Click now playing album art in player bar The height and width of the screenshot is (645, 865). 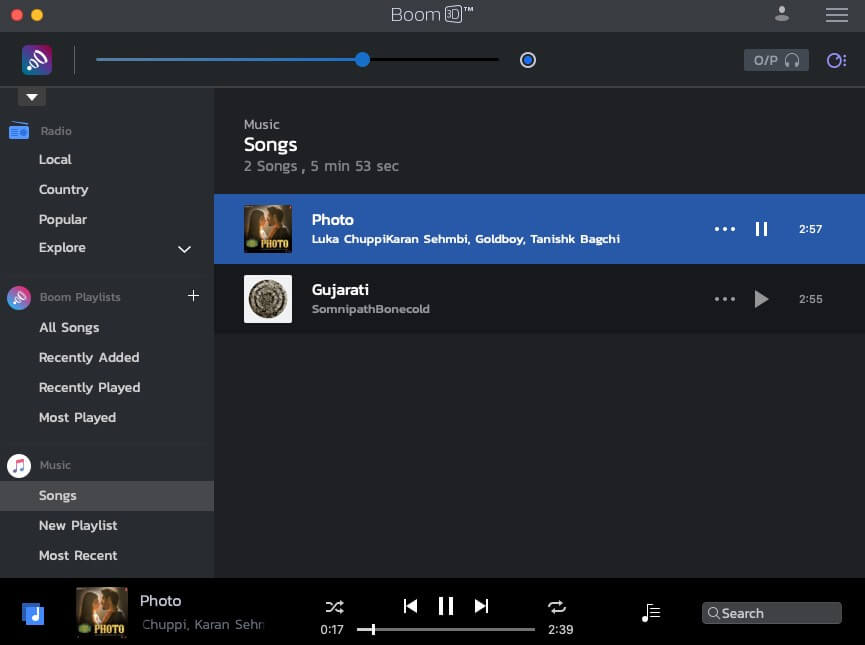[102, 612]
